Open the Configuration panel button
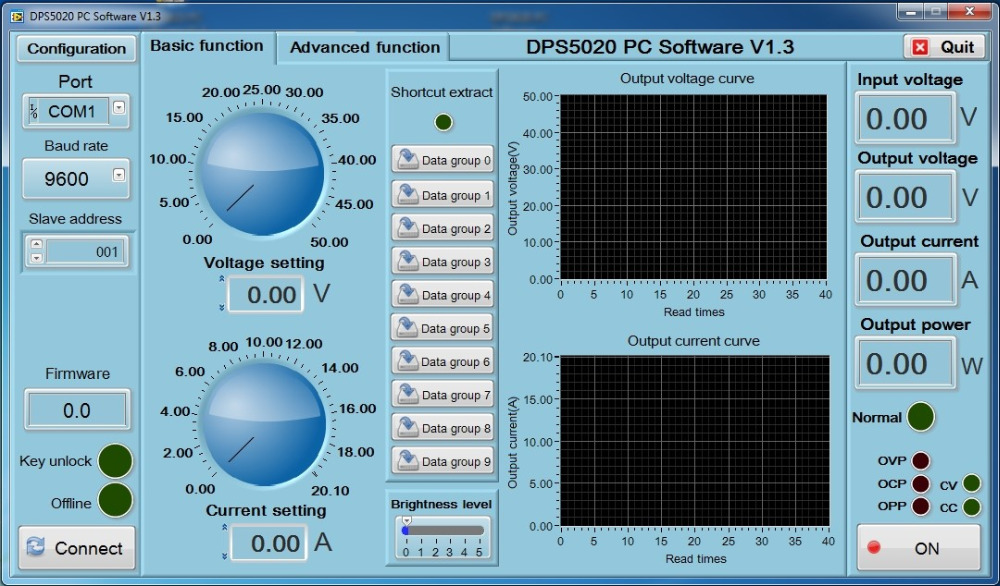The width and height of the screenshot is (1000, 586). click(77, 49)
